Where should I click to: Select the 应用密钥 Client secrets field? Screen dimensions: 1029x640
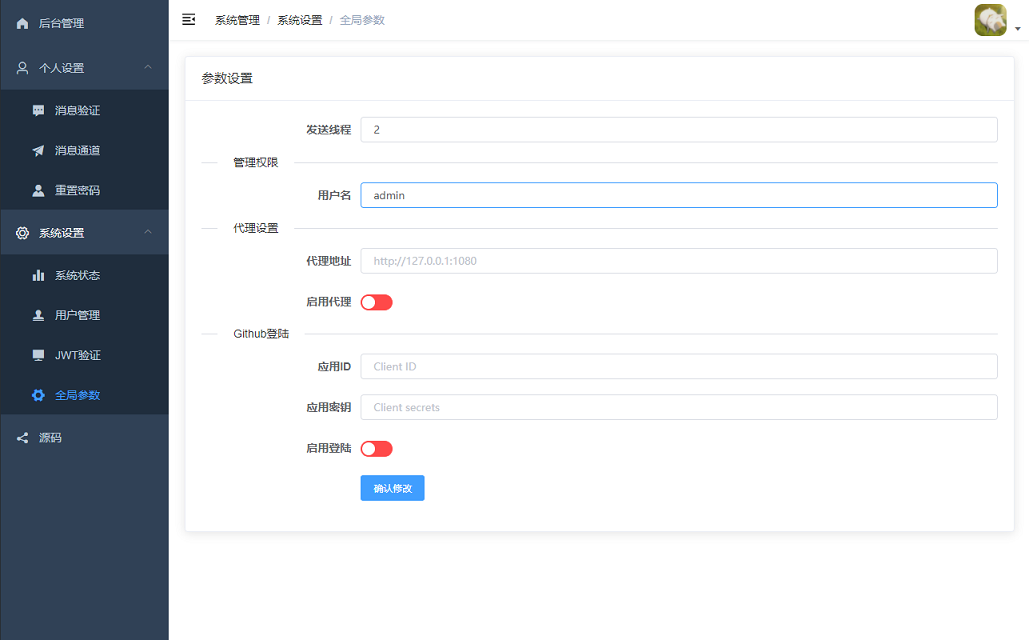678,407
